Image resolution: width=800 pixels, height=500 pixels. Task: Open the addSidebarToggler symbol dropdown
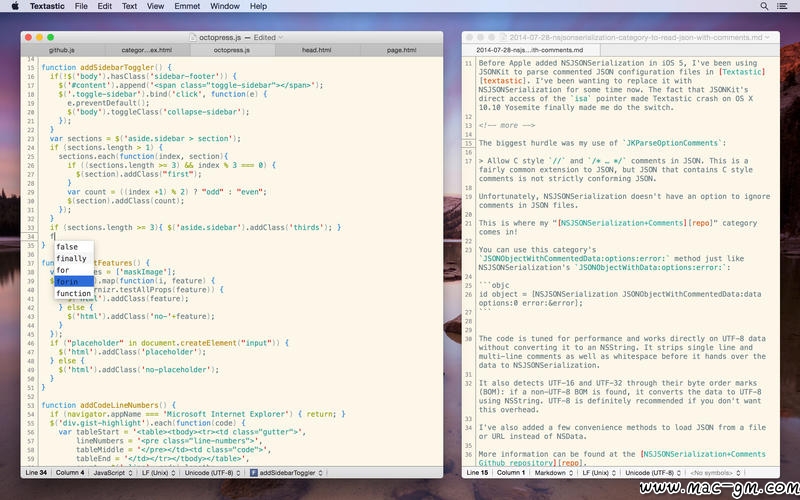coord(286,473)
